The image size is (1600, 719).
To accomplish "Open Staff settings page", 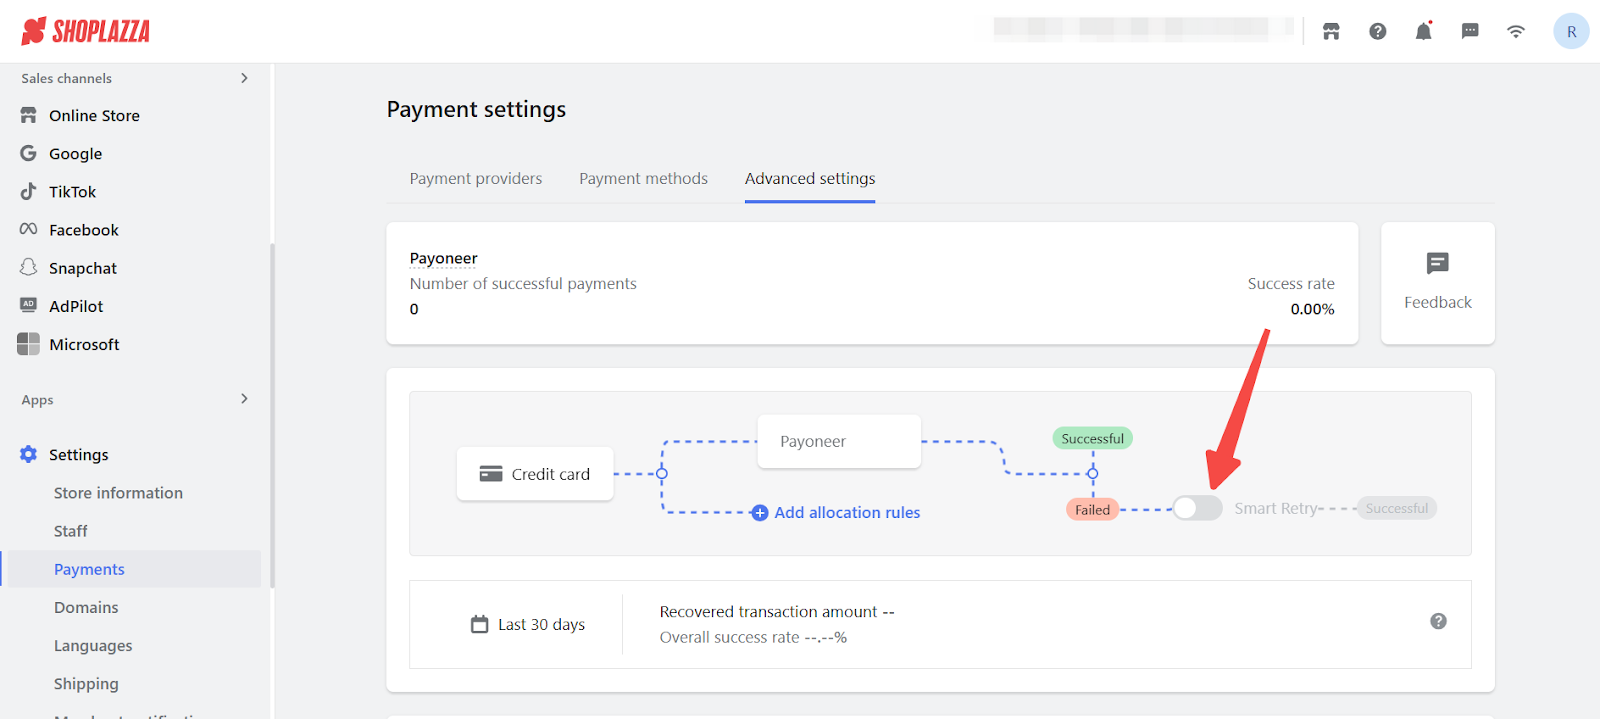I will pyautogui.click(x=71, y=531).
